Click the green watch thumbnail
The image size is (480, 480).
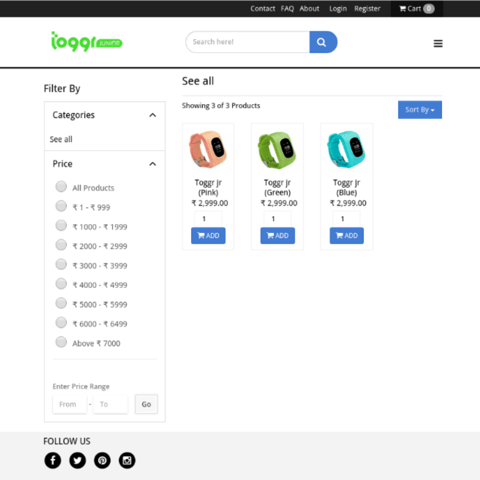click(x=277, y=150)
